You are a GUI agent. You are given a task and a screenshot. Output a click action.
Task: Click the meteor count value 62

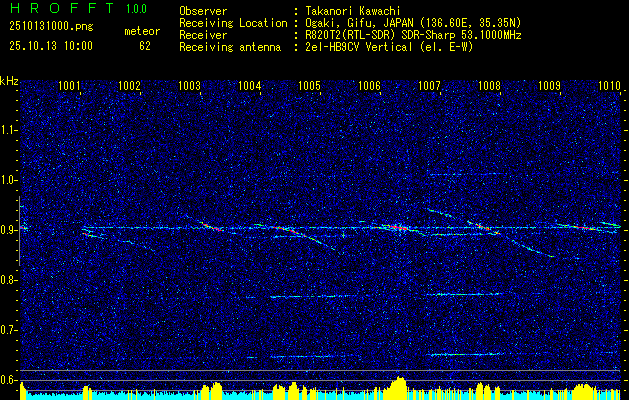pyautogui.click(x=145, y=46)
